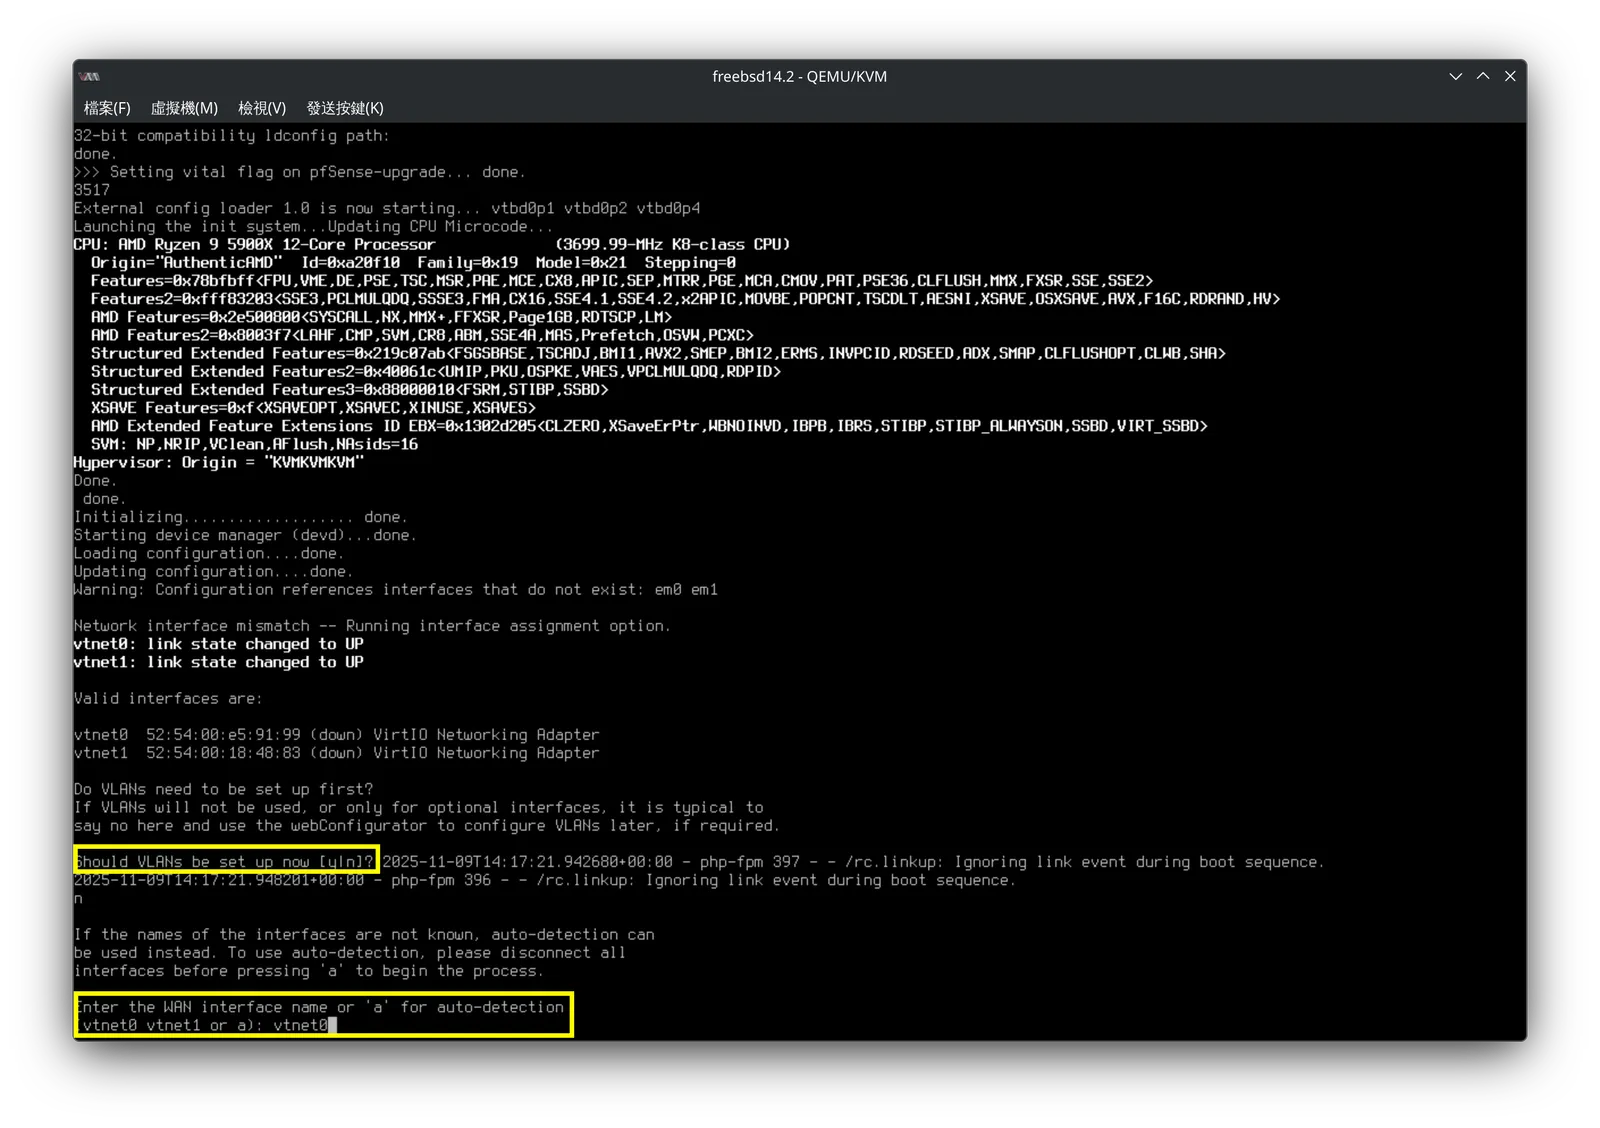
Task: Minimize the freebsd14.2 QEMU/KVM window
Action: pos(1456,77)
